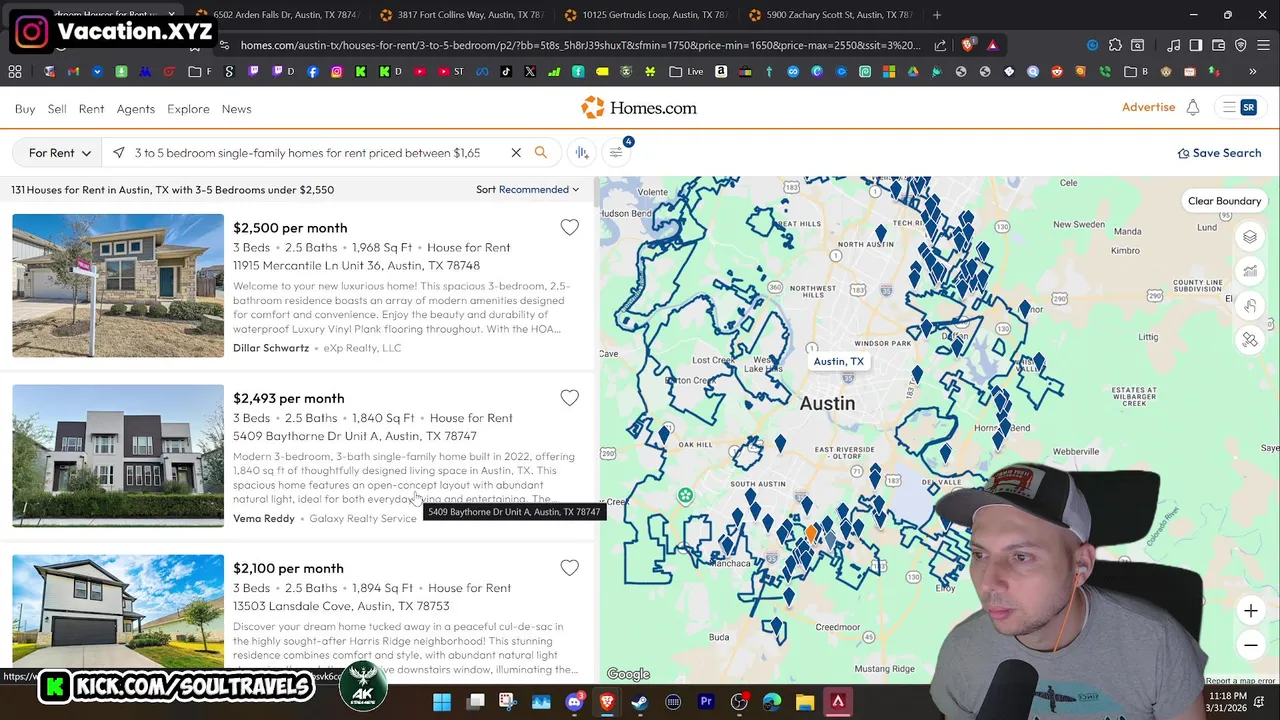Switch to the 5900 Zachary Scott St browser tab
The width and height of the screenshot is (1280, 720).
(830, 15)
